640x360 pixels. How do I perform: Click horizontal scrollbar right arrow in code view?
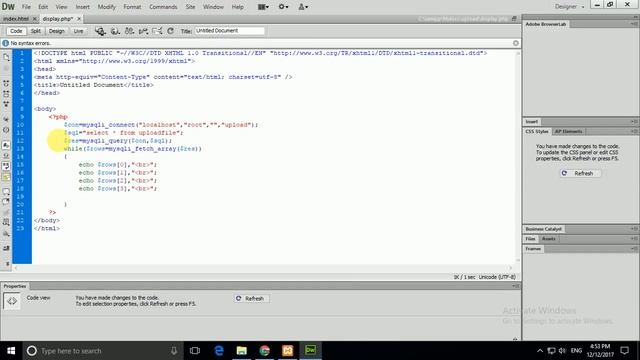point(510,268)
